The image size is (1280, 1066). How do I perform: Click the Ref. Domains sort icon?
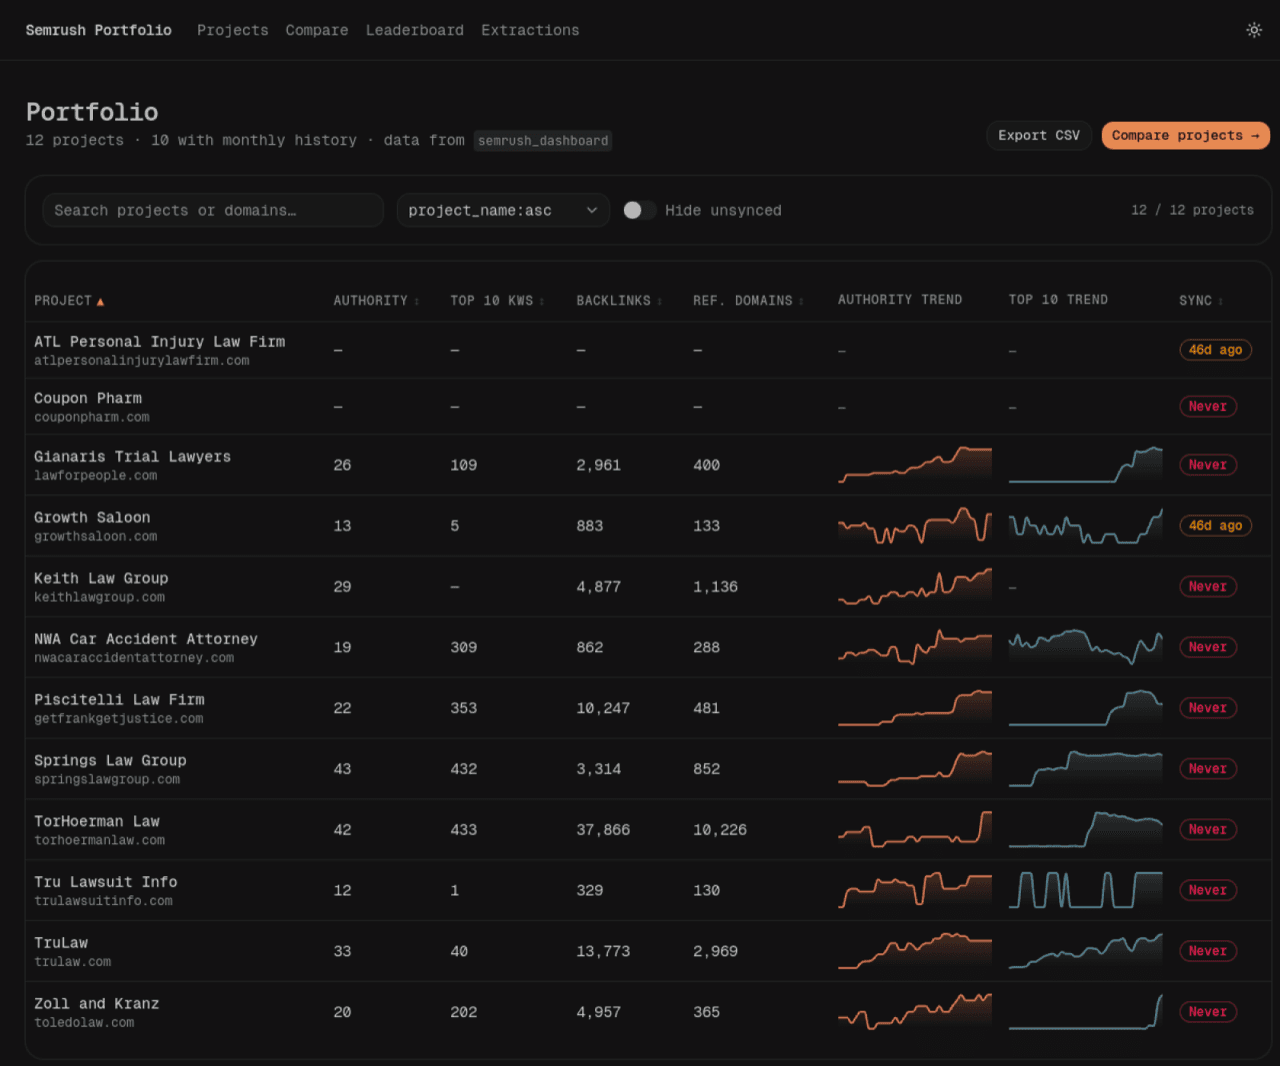pos(801,301)
